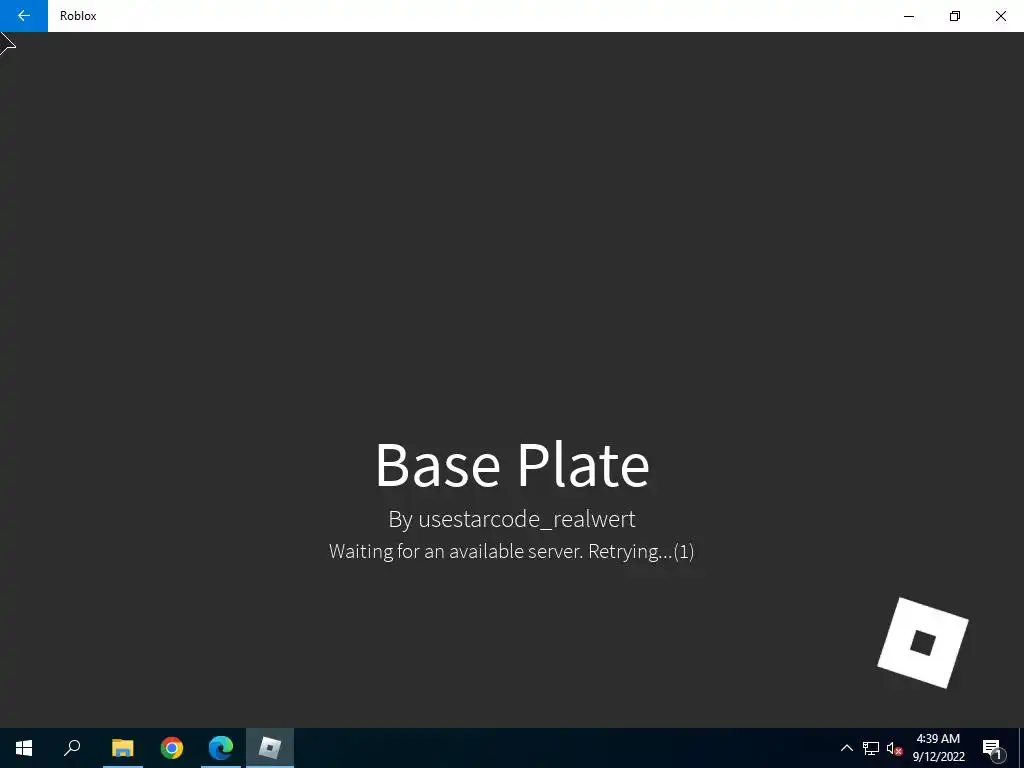Click the muted volume speaker icon
The image size is (1024, 768).
coord(894,748)
